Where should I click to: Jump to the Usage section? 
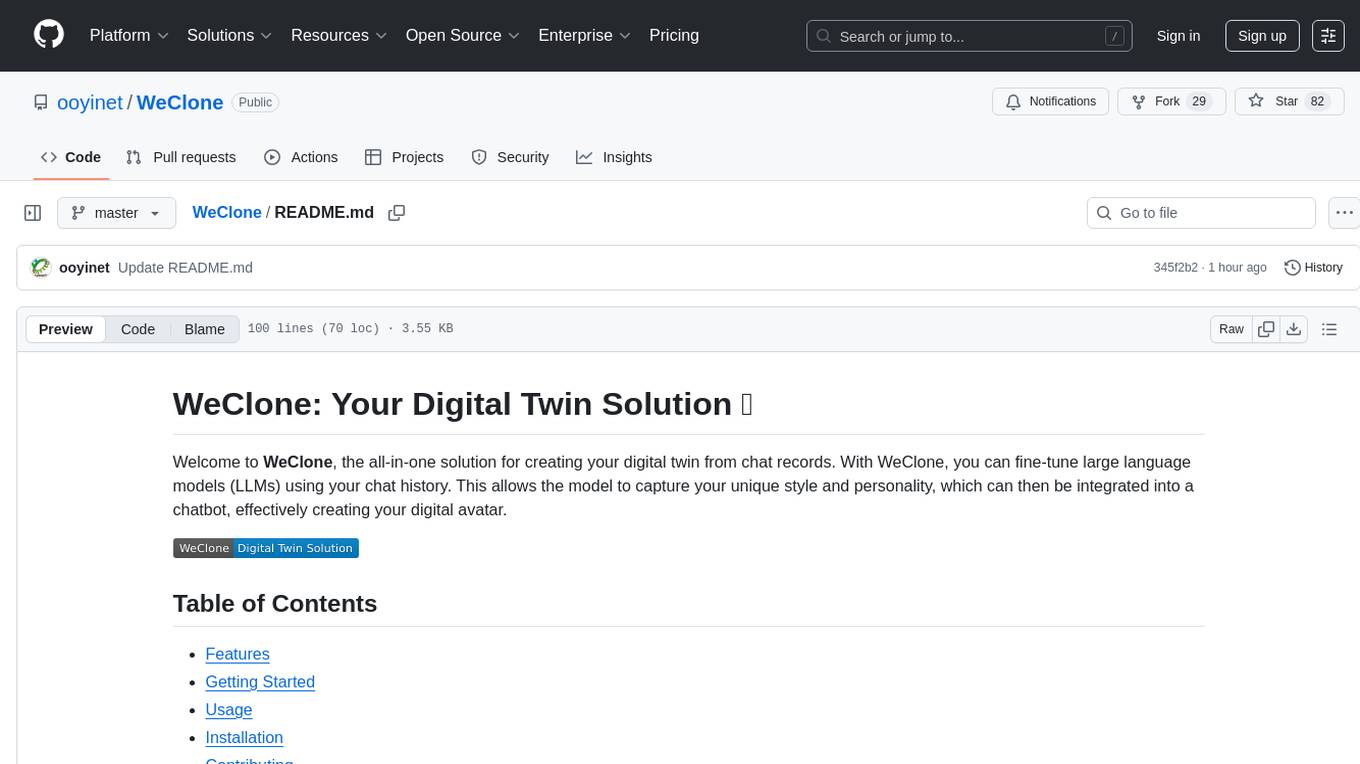click(229, 710)
